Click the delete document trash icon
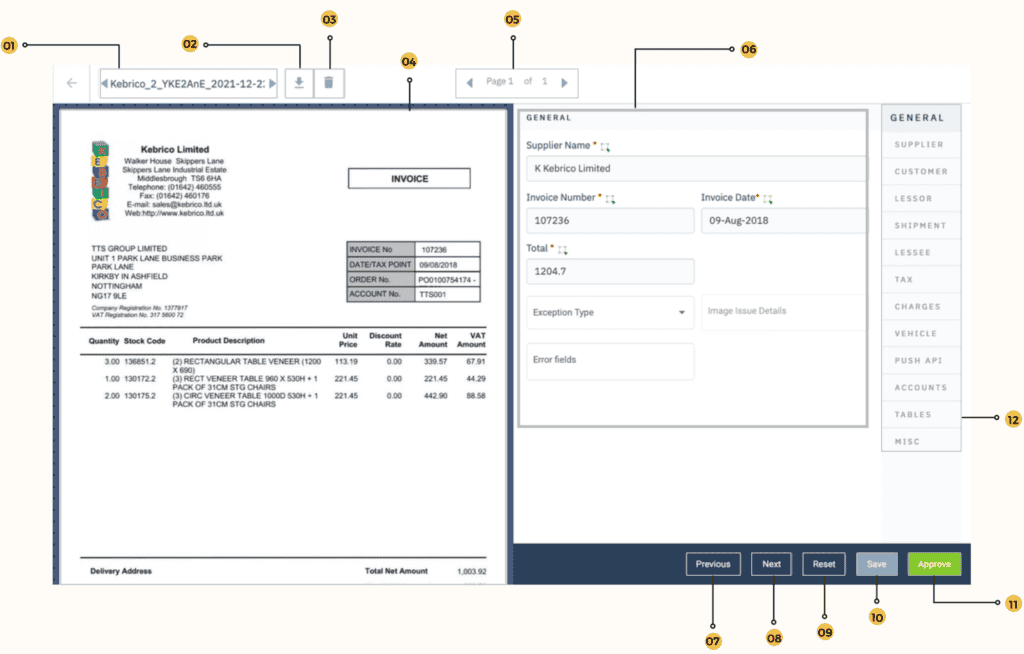Viewport: 1024px width, 654px height. click(329, 83)
